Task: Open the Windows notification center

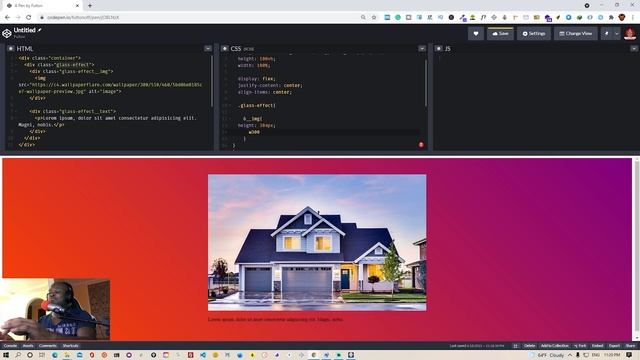Action: click(x=629, y=355)
